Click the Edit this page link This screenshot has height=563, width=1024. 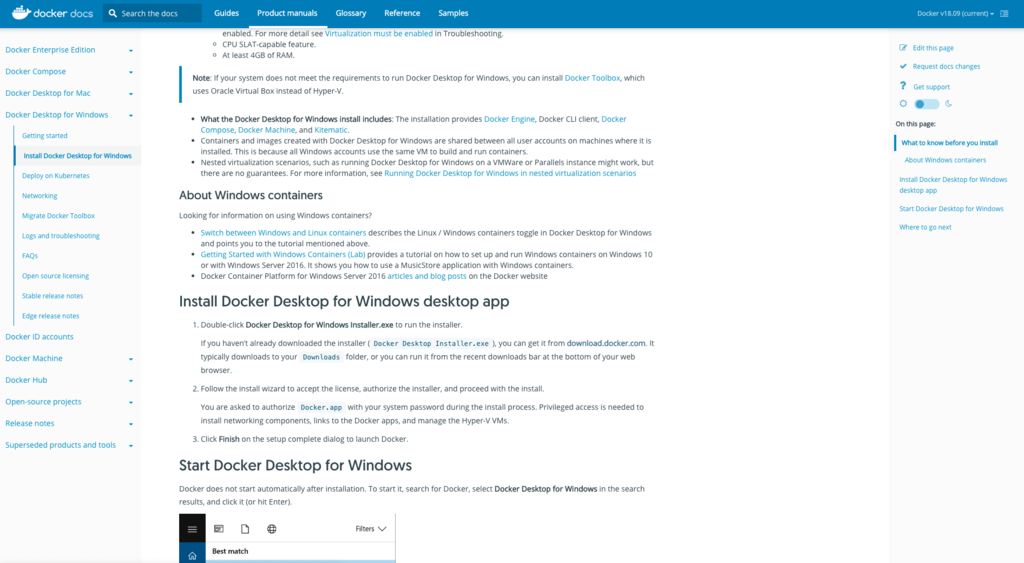click(933, 48)
